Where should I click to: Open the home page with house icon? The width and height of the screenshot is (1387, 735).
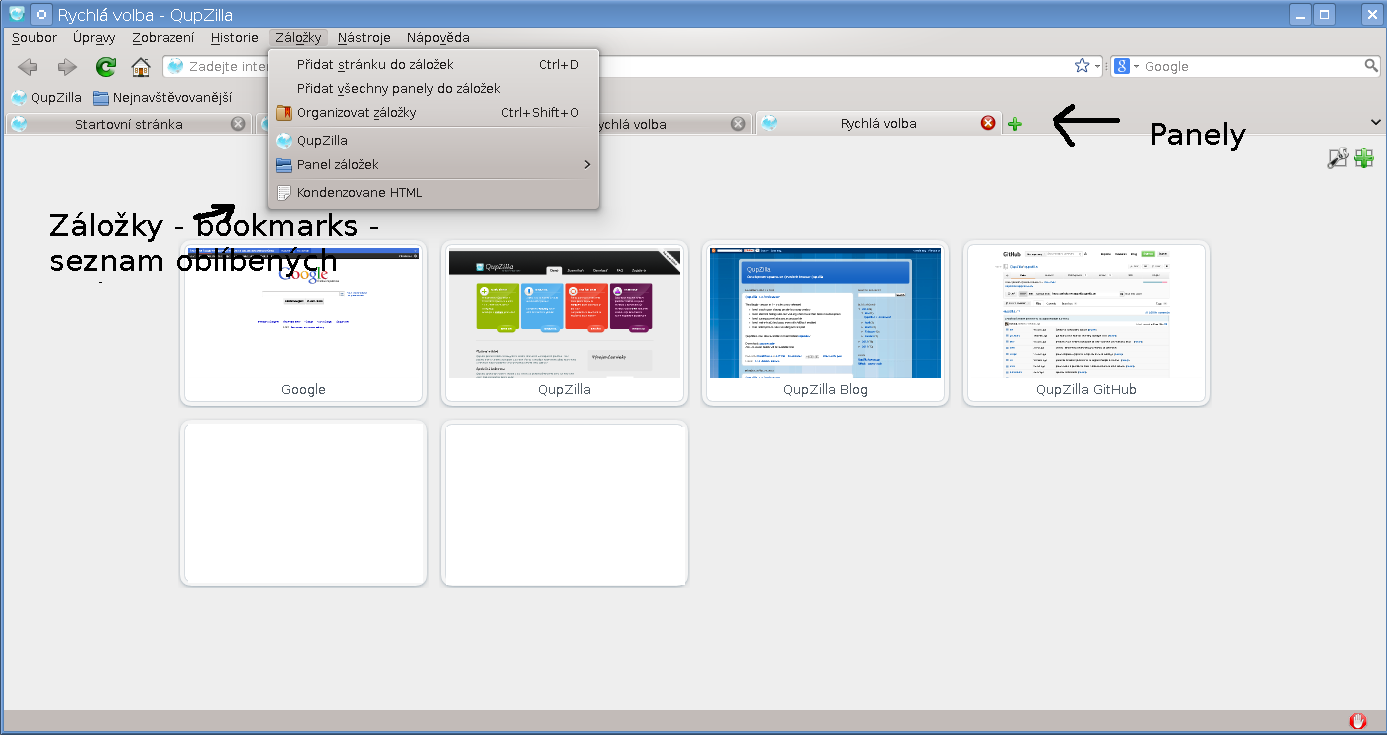pos(141,67)
